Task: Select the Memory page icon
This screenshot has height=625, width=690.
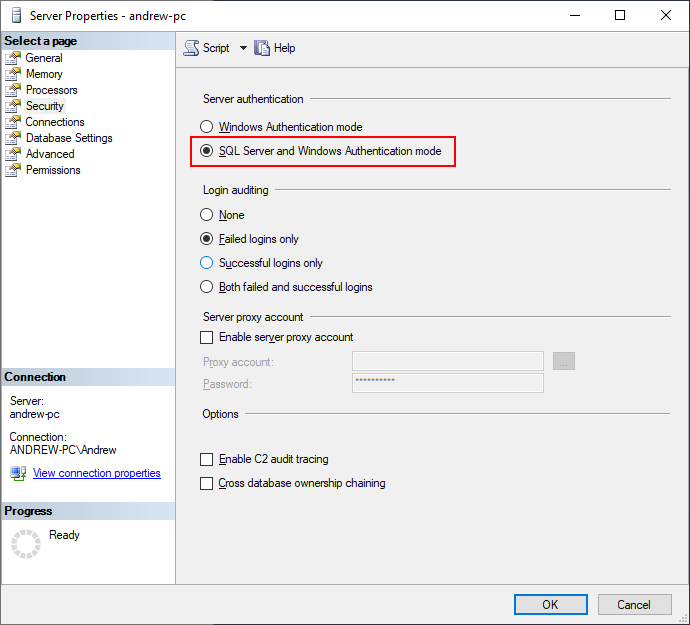Action: (13, 74)
